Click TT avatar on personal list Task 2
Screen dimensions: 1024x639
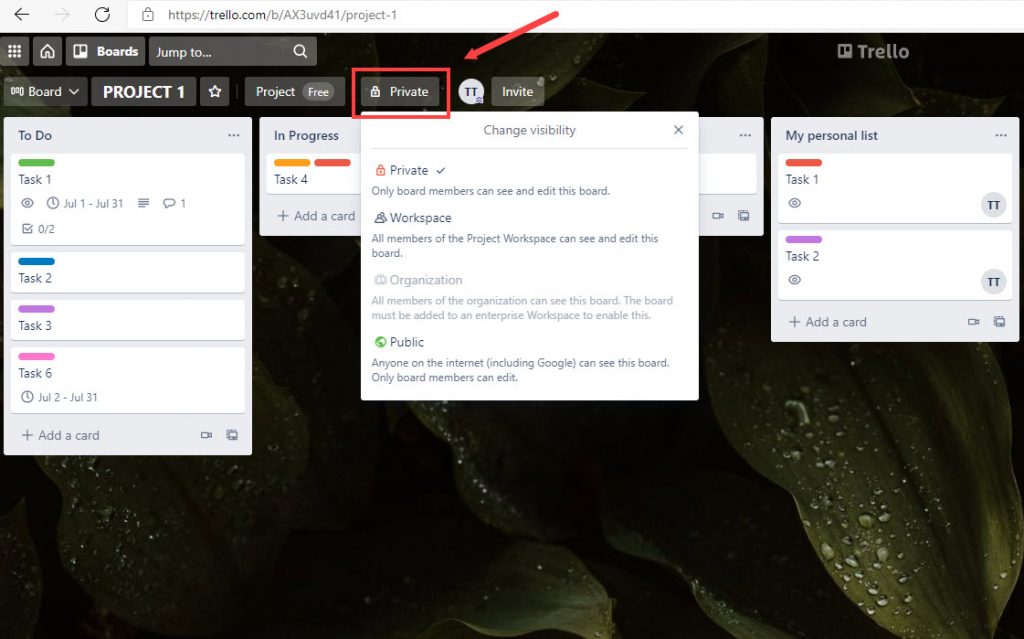[993, 282]
